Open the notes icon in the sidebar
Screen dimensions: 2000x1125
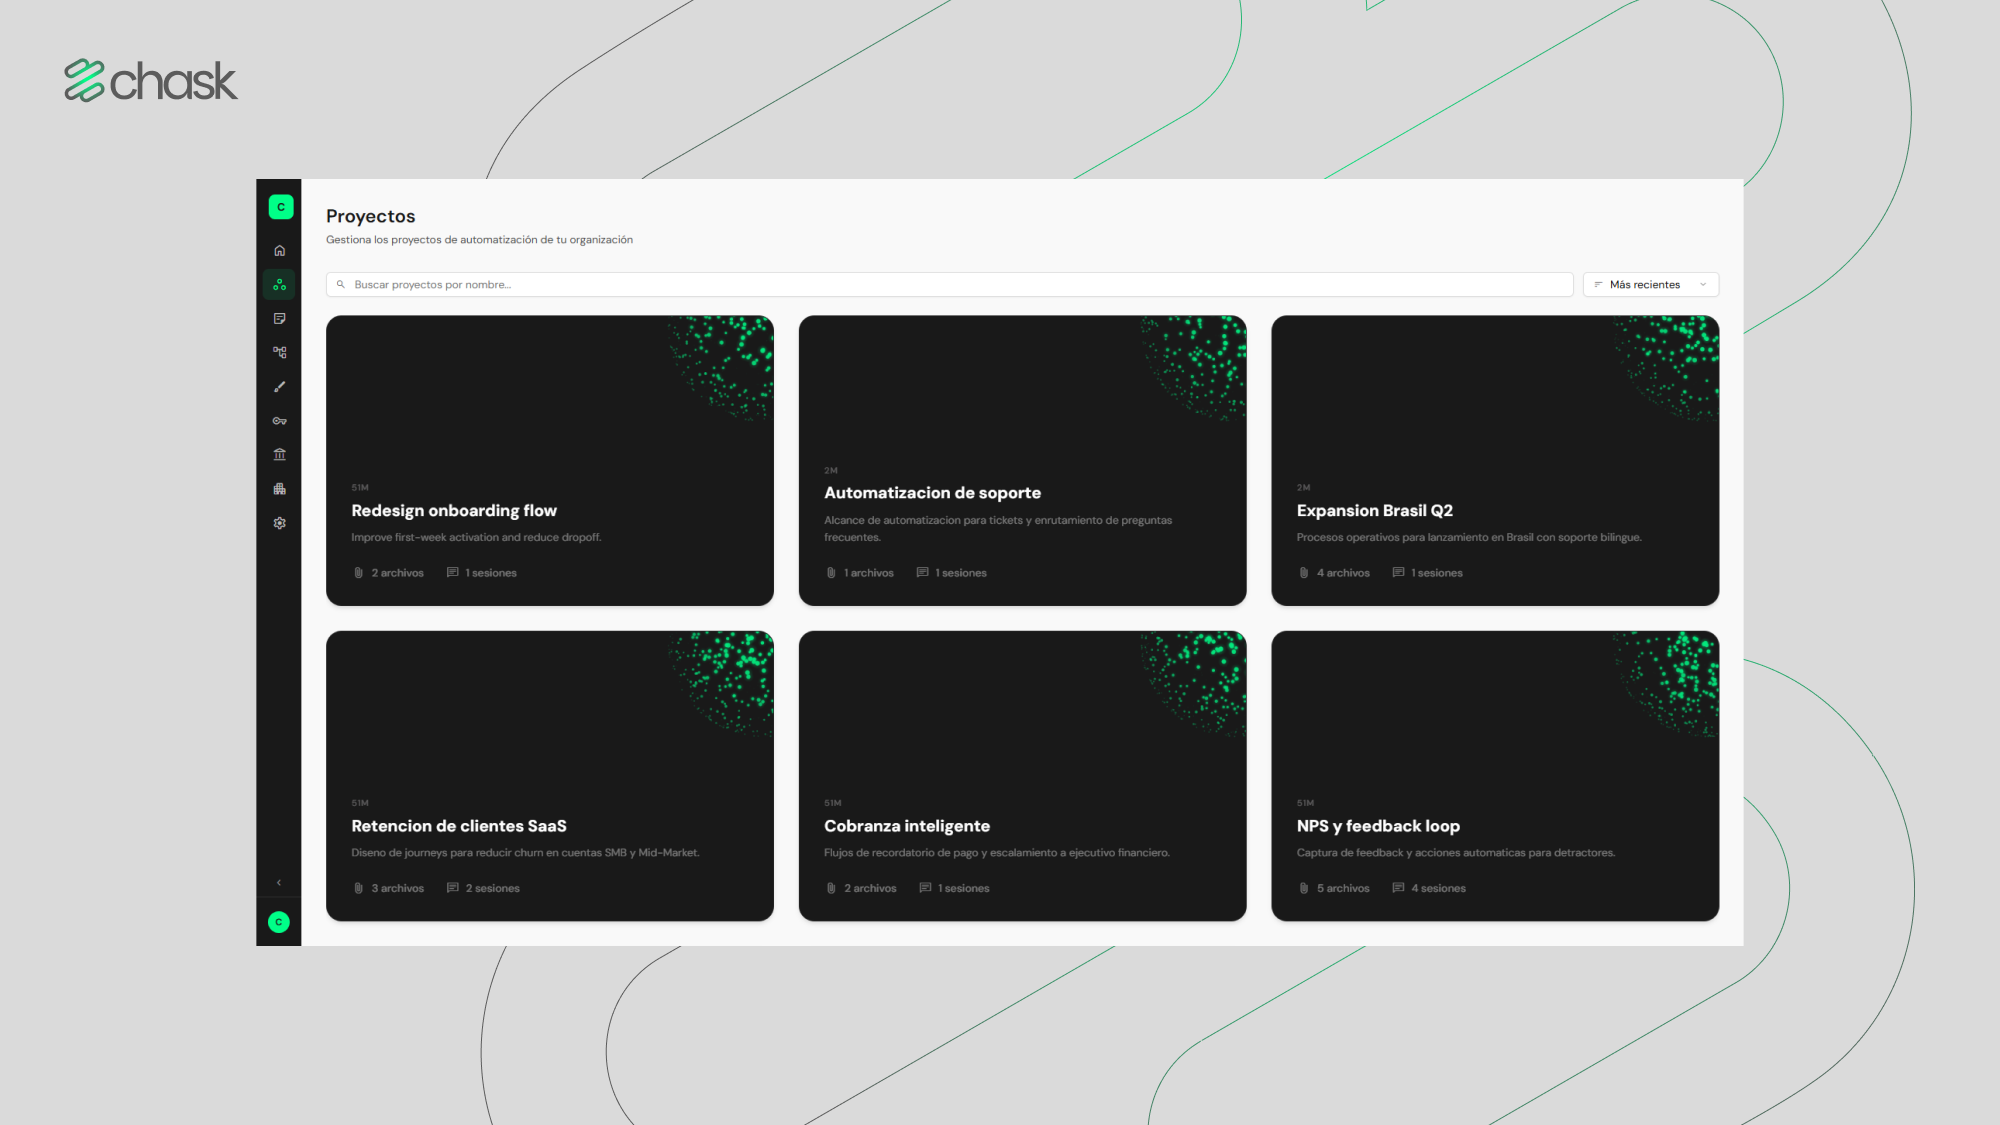coord(280,319)
